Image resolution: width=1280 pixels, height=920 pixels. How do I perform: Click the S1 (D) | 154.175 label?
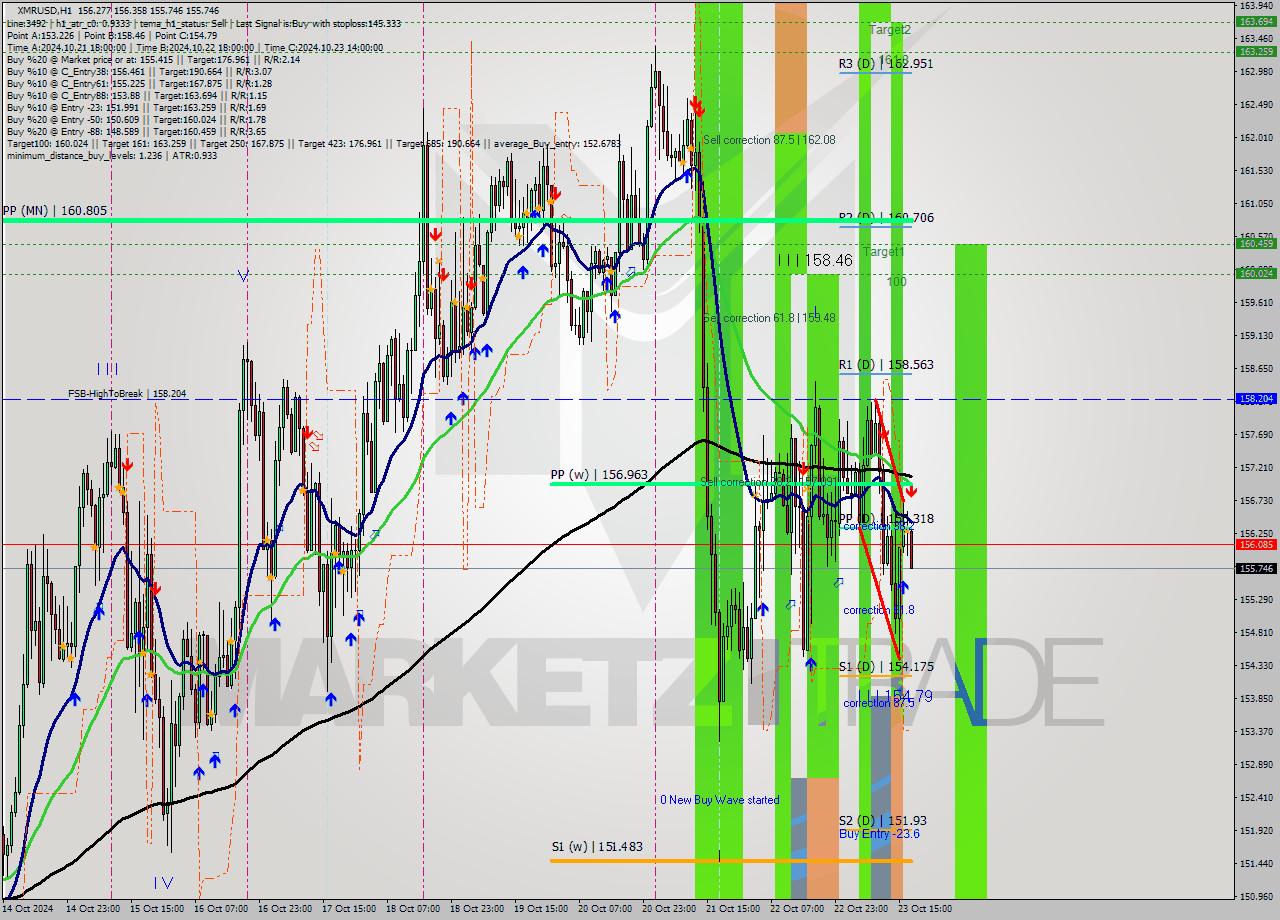(x=886, y=667)
